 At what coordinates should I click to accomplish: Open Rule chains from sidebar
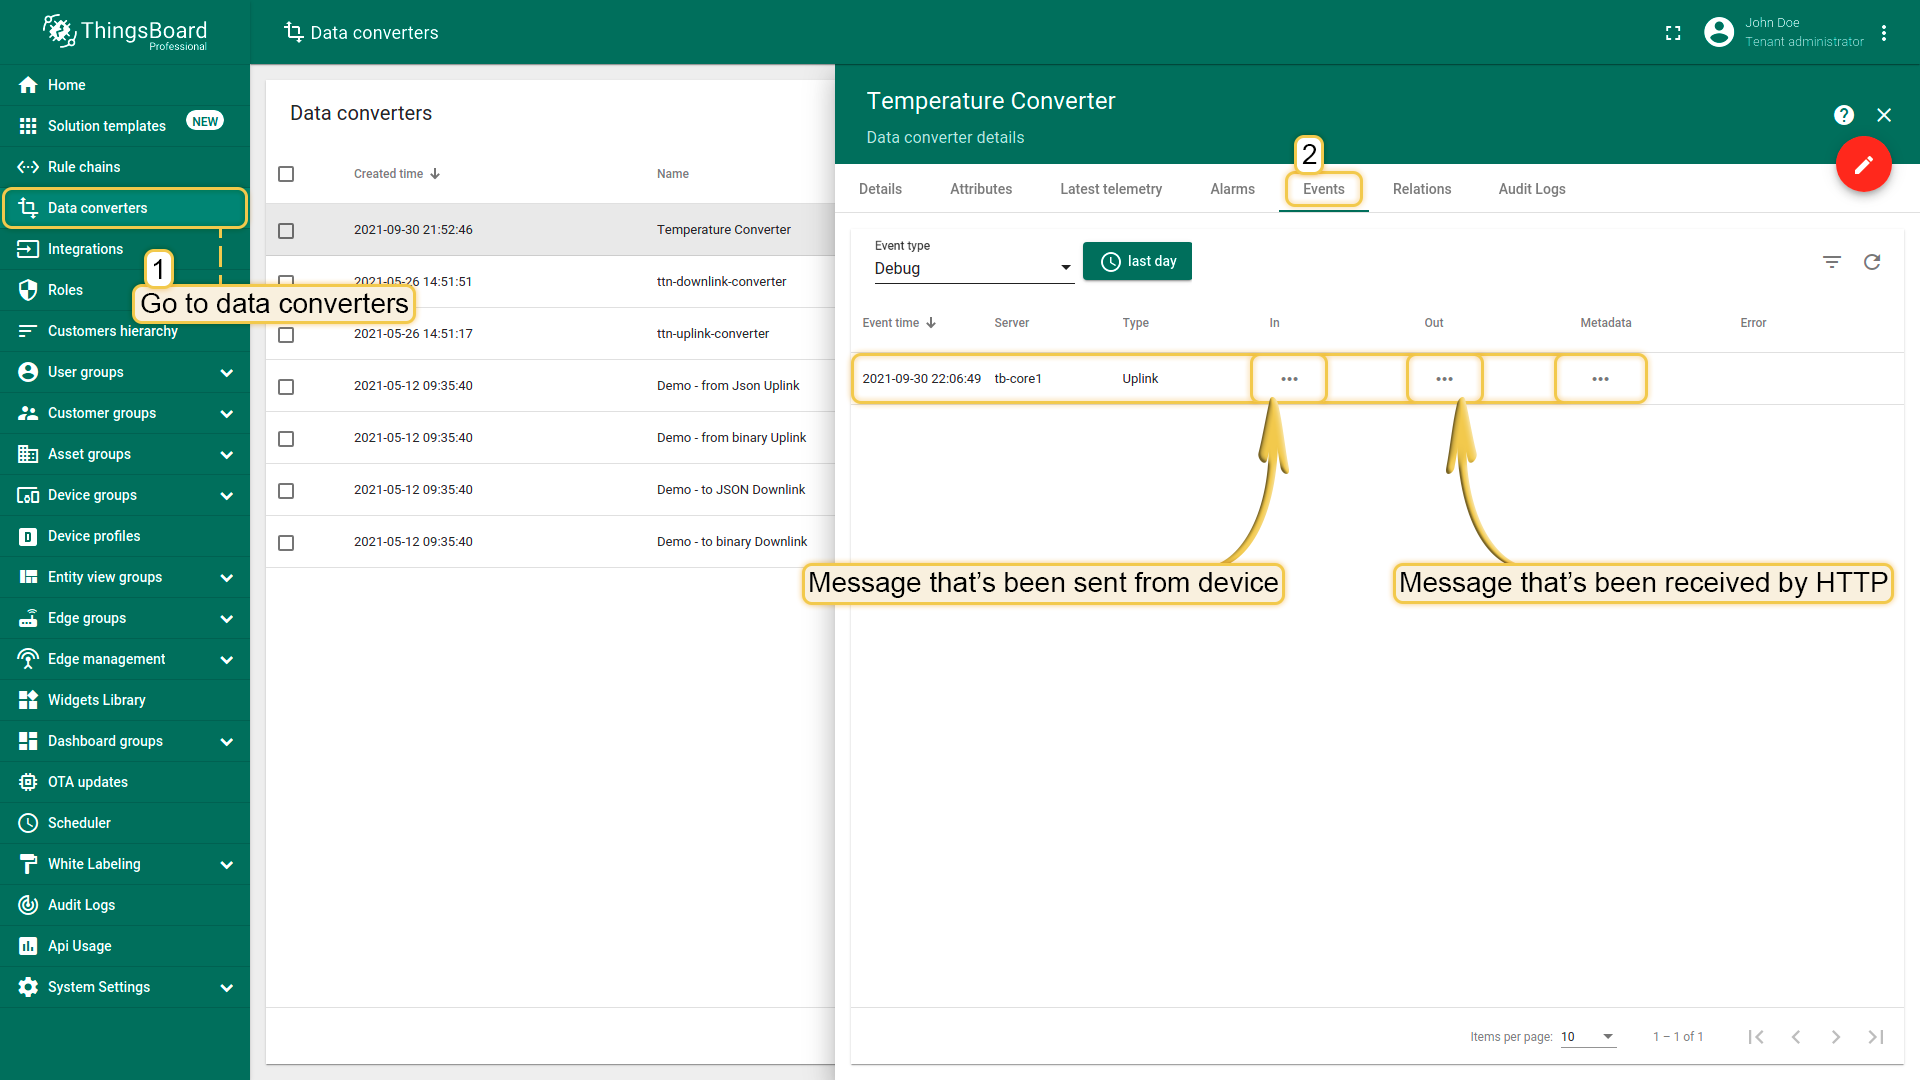[x=84, y=167]
